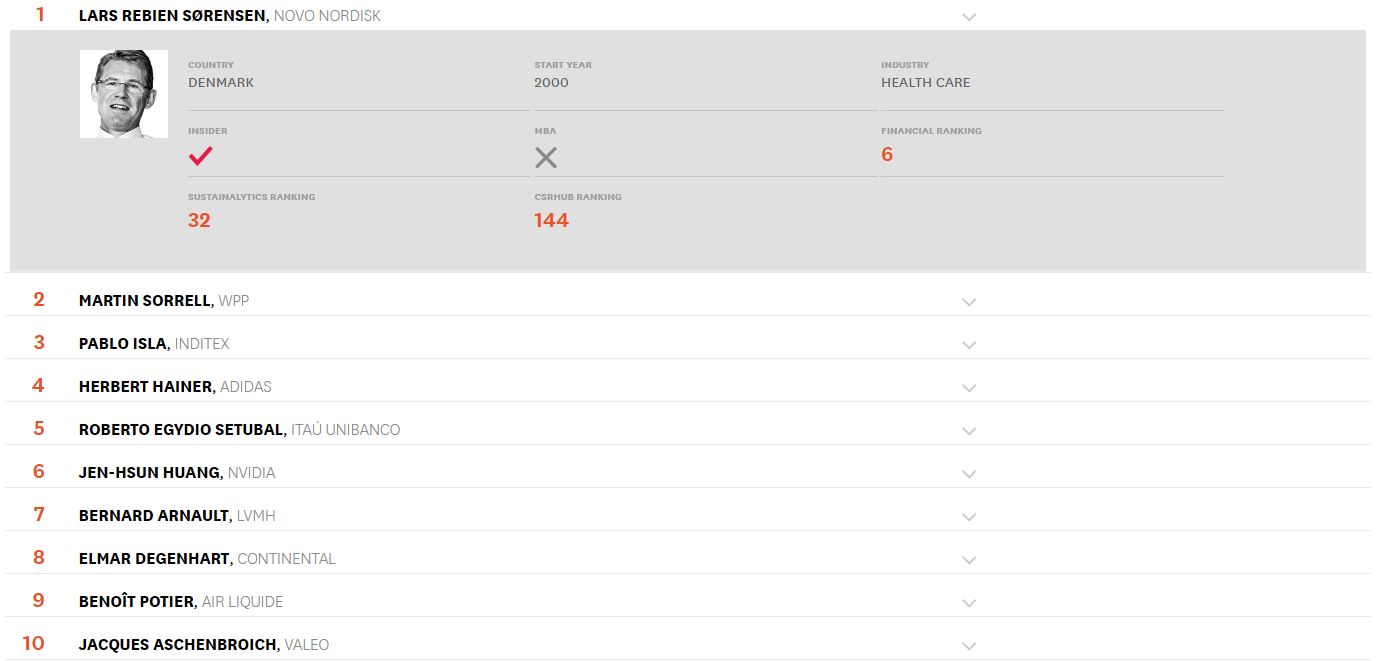The image size is (1381, 661).
Task: Click the Bernard Arnault name
Action: point(154,515)
